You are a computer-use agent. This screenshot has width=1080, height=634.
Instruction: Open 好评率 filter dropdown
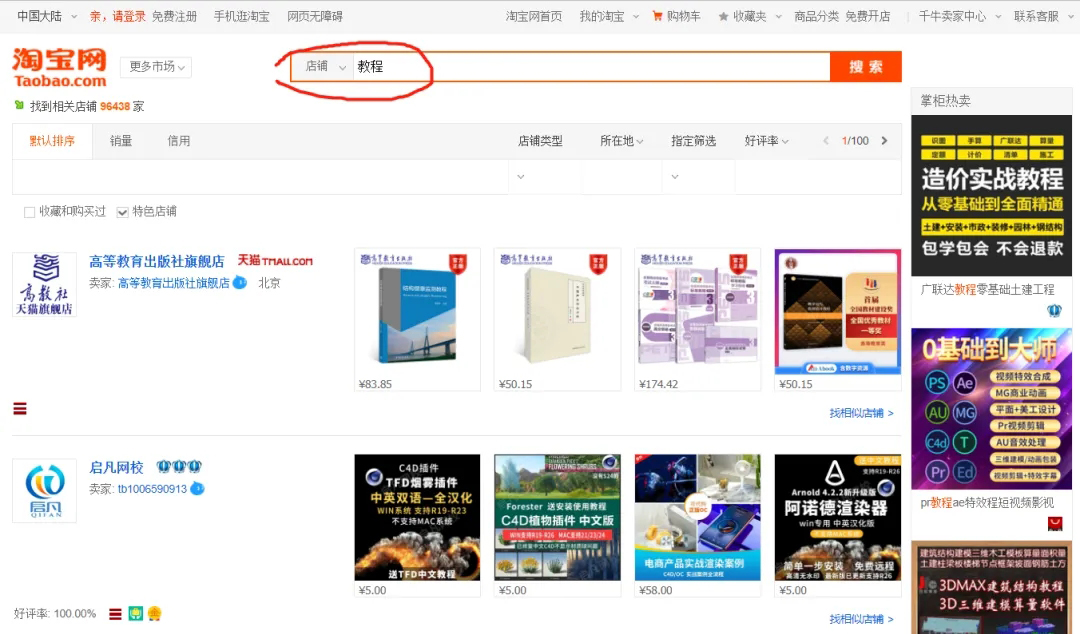click(x=766, y=141)
